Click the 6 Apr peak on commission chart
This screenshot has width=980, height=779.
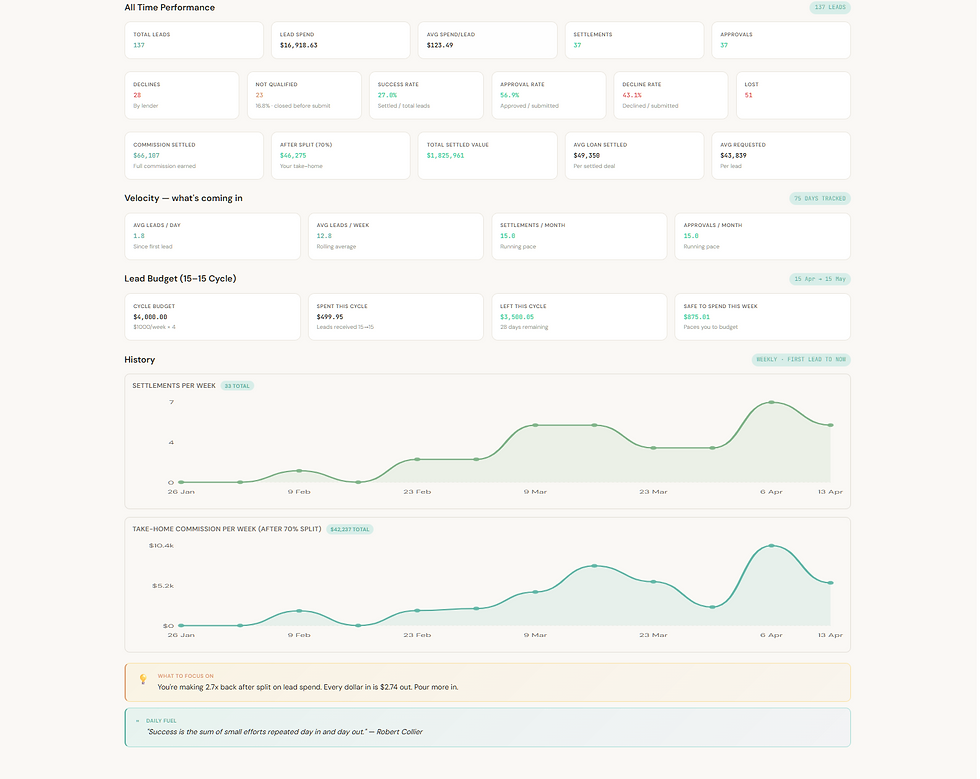(772, 546)
